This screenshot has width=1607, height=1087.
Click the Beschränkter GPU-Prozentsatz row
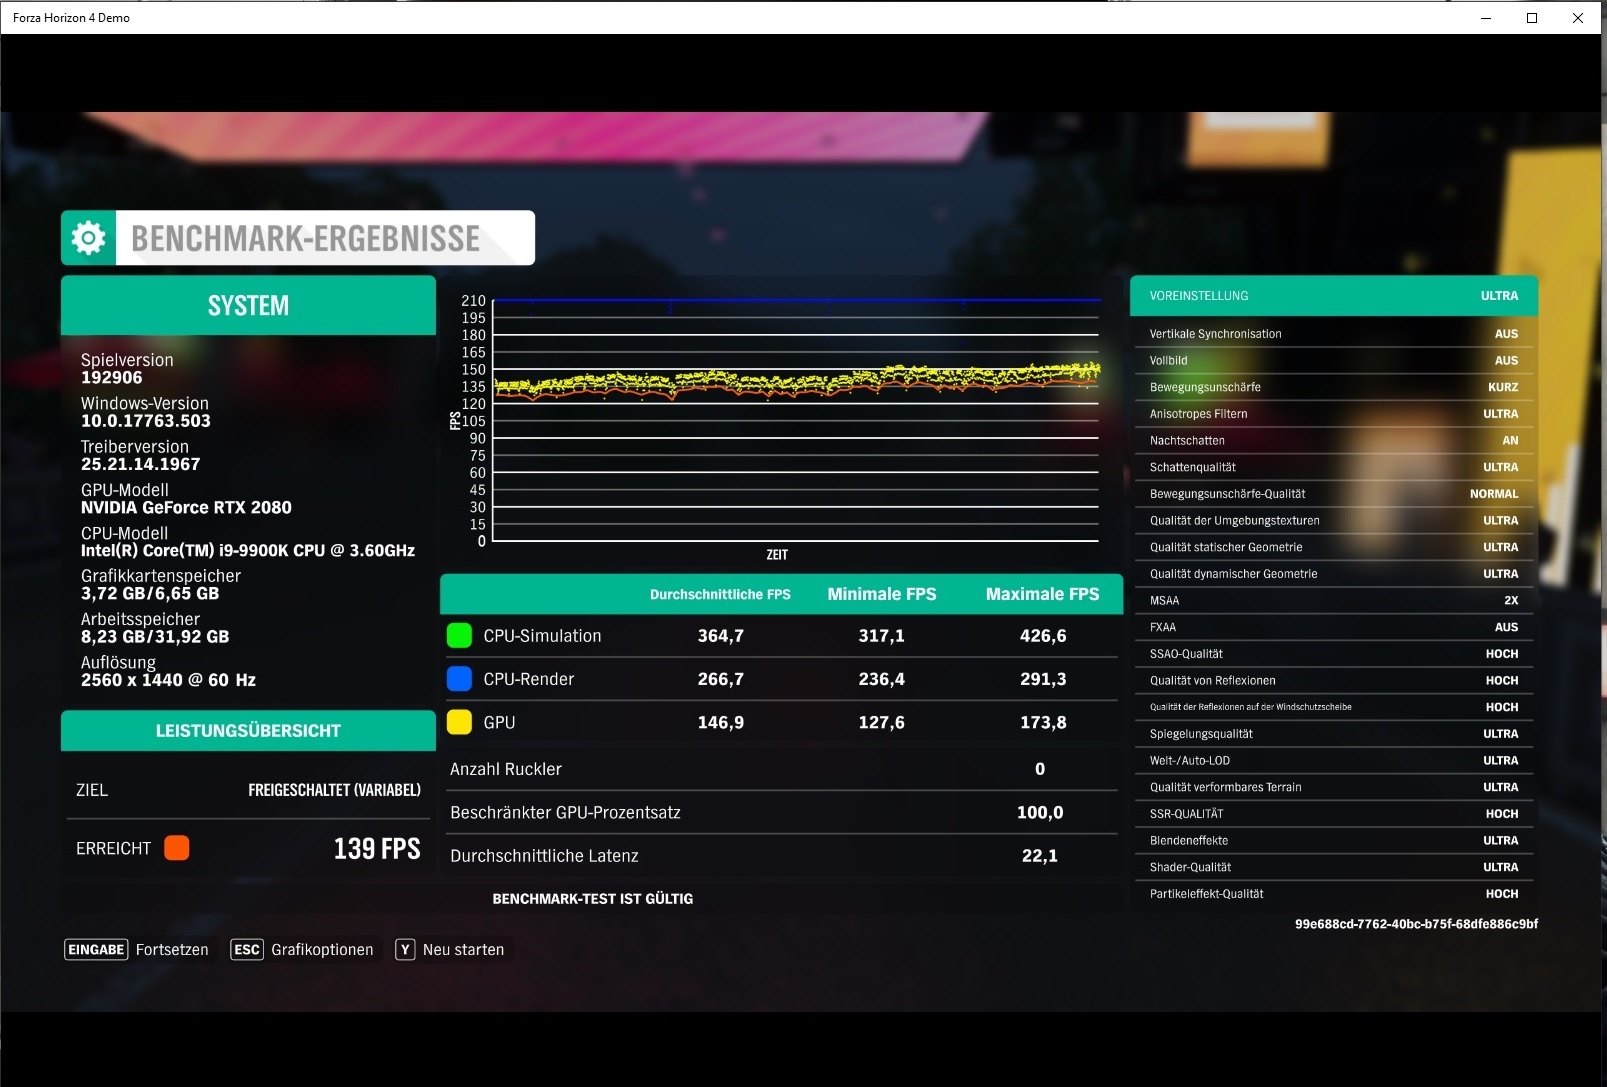point(781,812)
